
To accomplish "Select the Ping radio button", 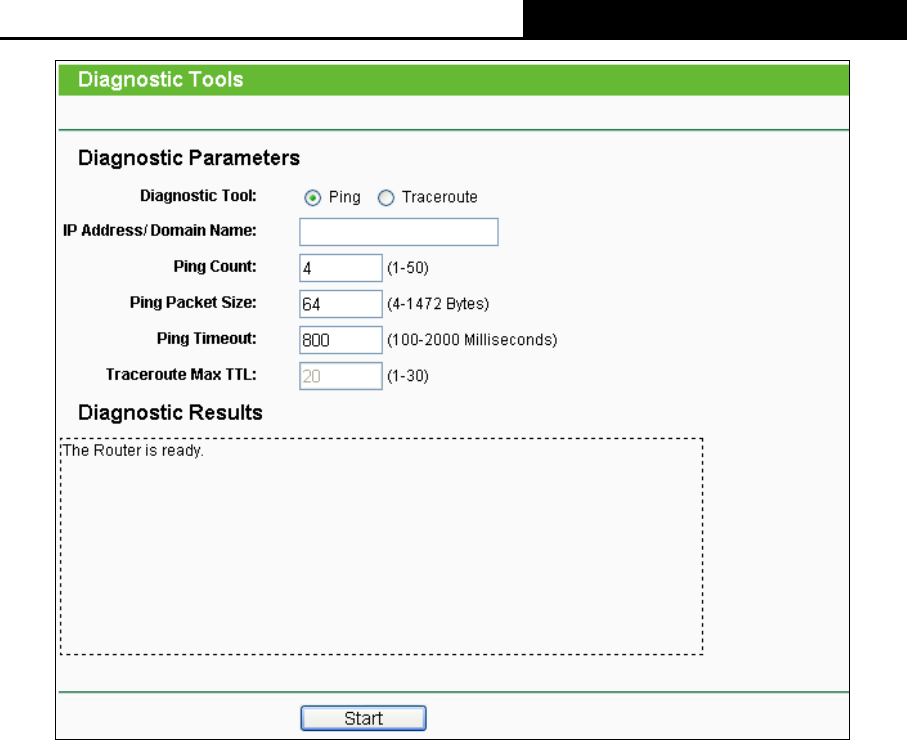I will pyautogui.click(x=312, y=198).
